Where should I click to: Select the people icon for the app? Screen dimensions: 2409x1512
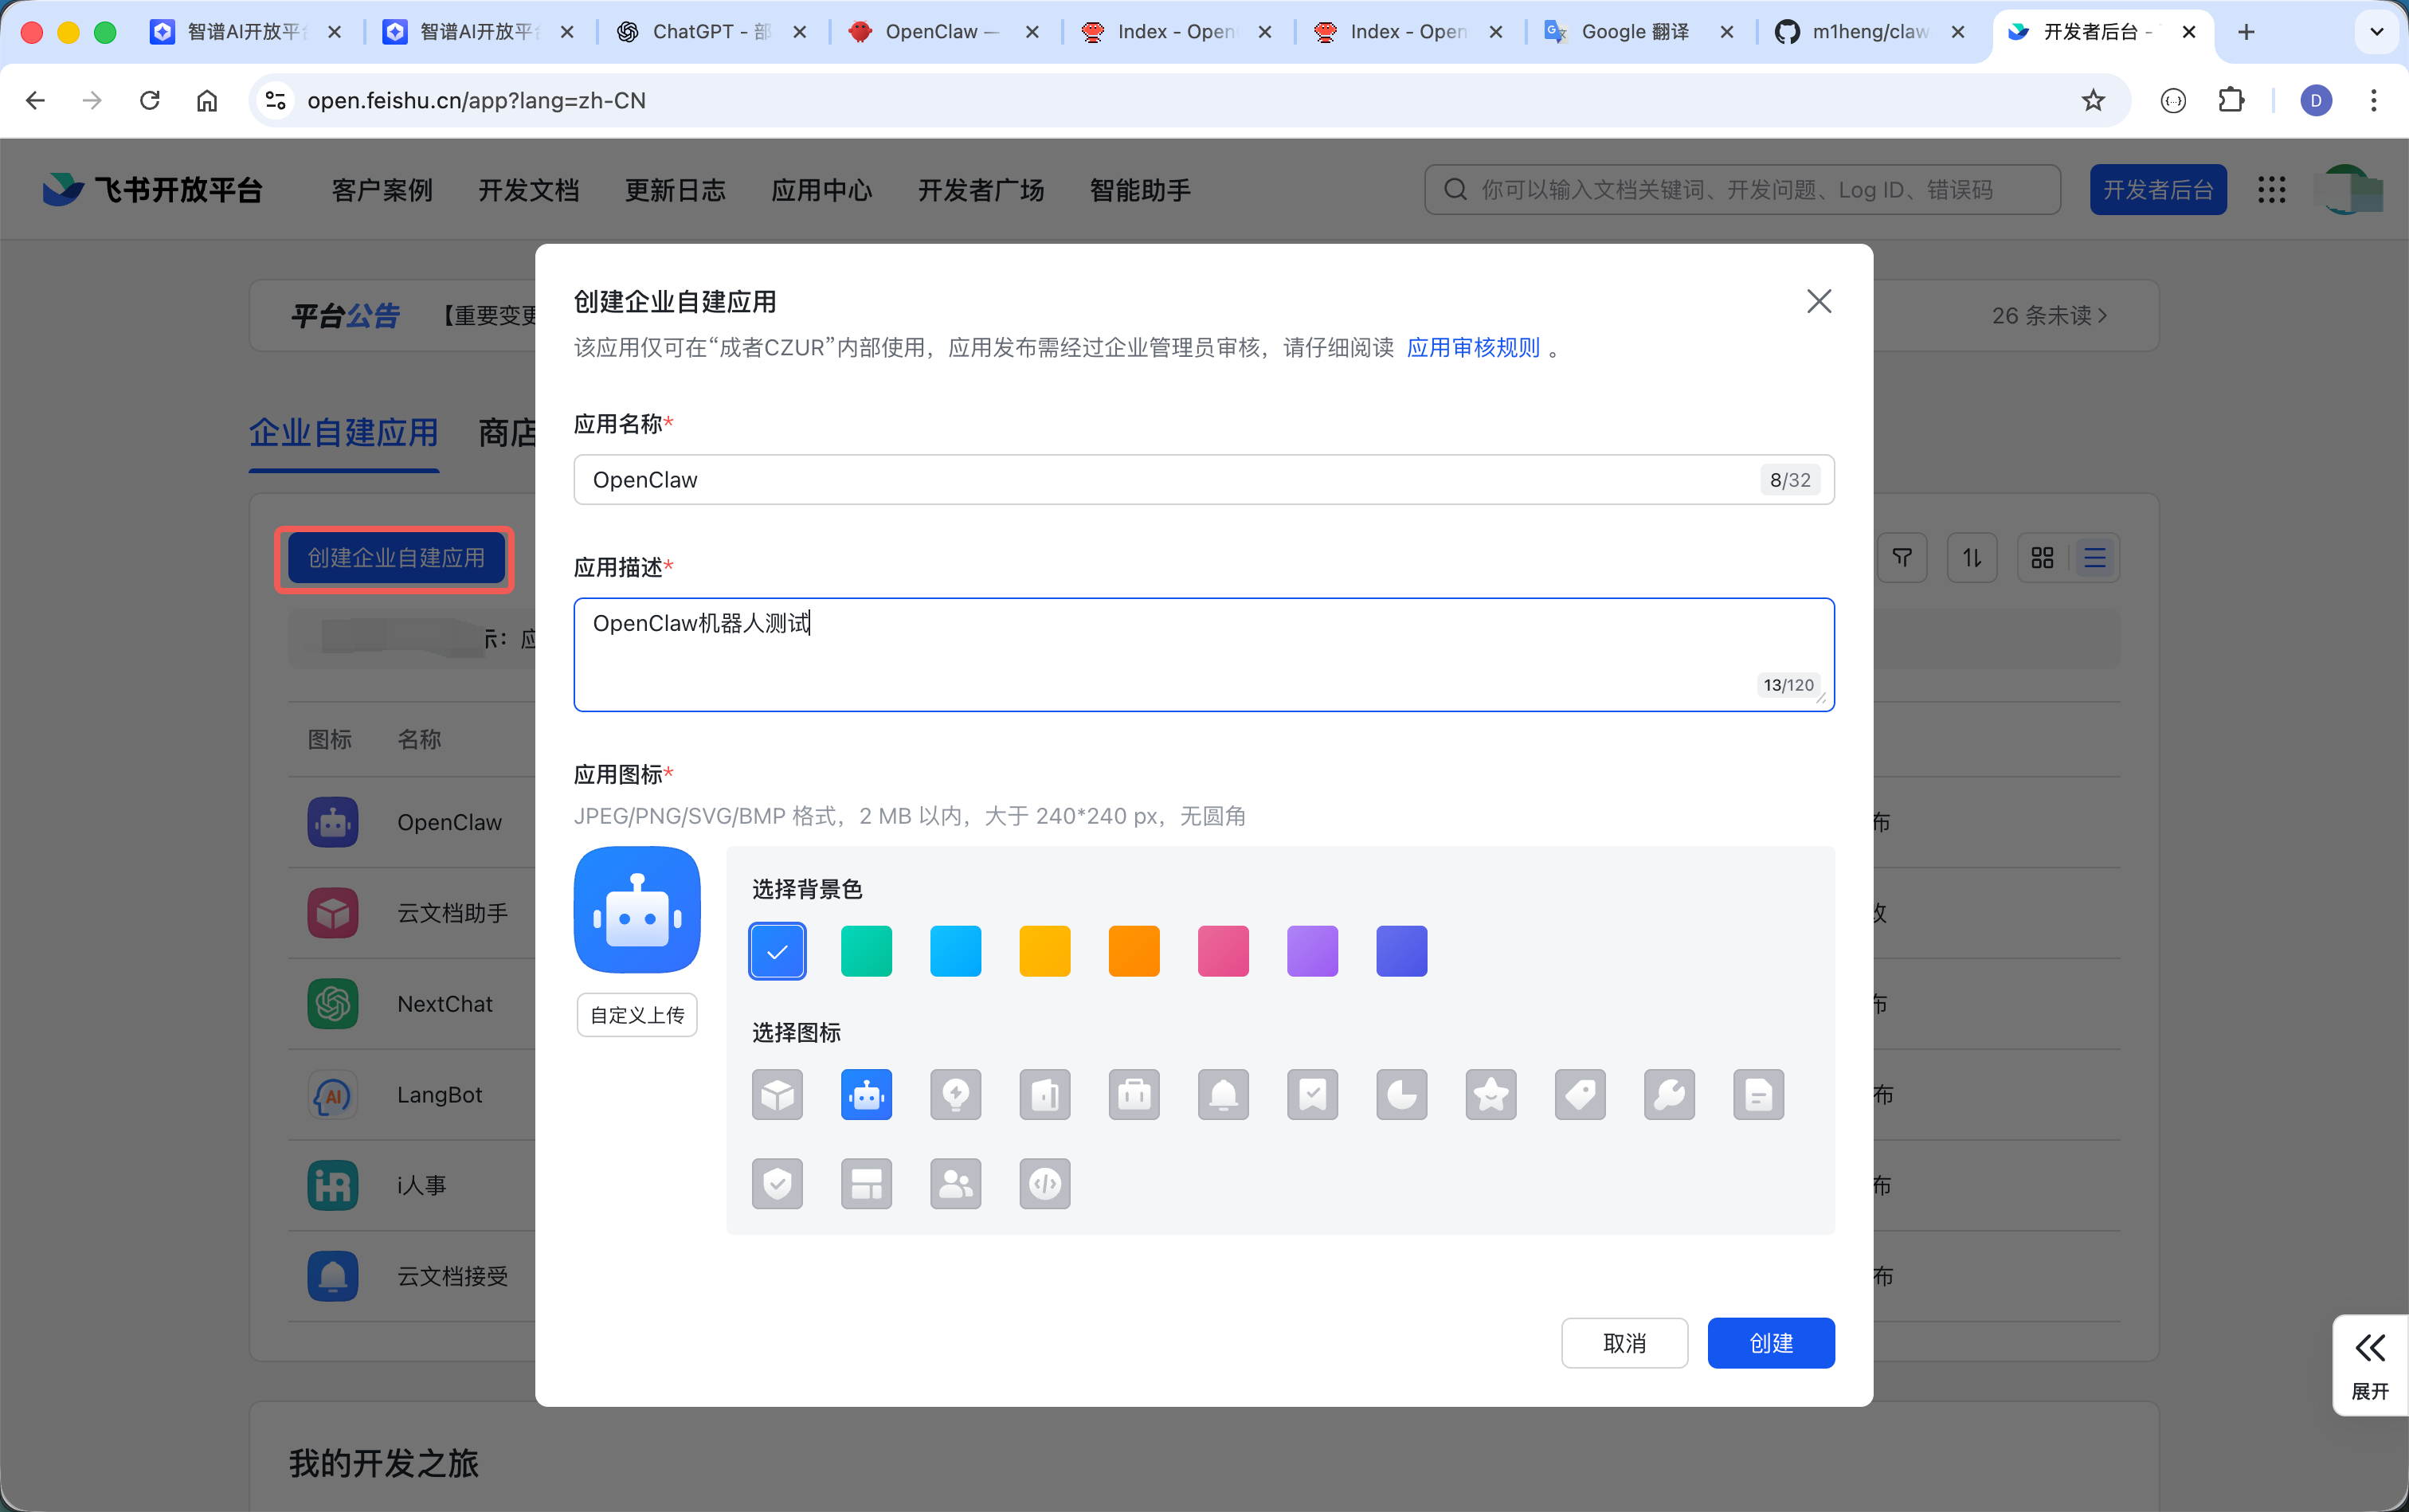point(955,1183)
